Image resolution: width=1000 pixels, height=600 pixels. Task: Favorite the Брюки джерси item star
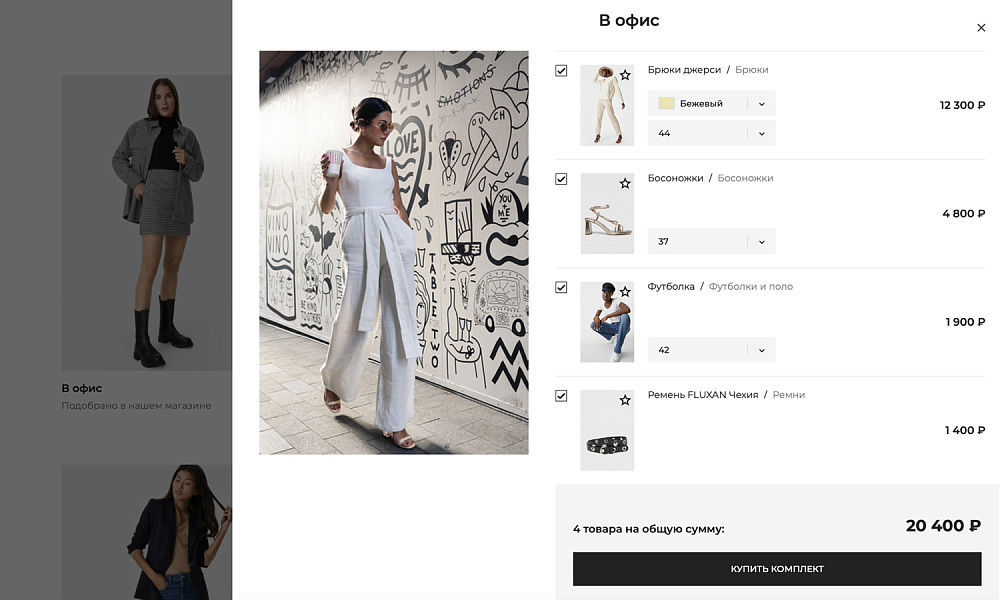[625, 75]
